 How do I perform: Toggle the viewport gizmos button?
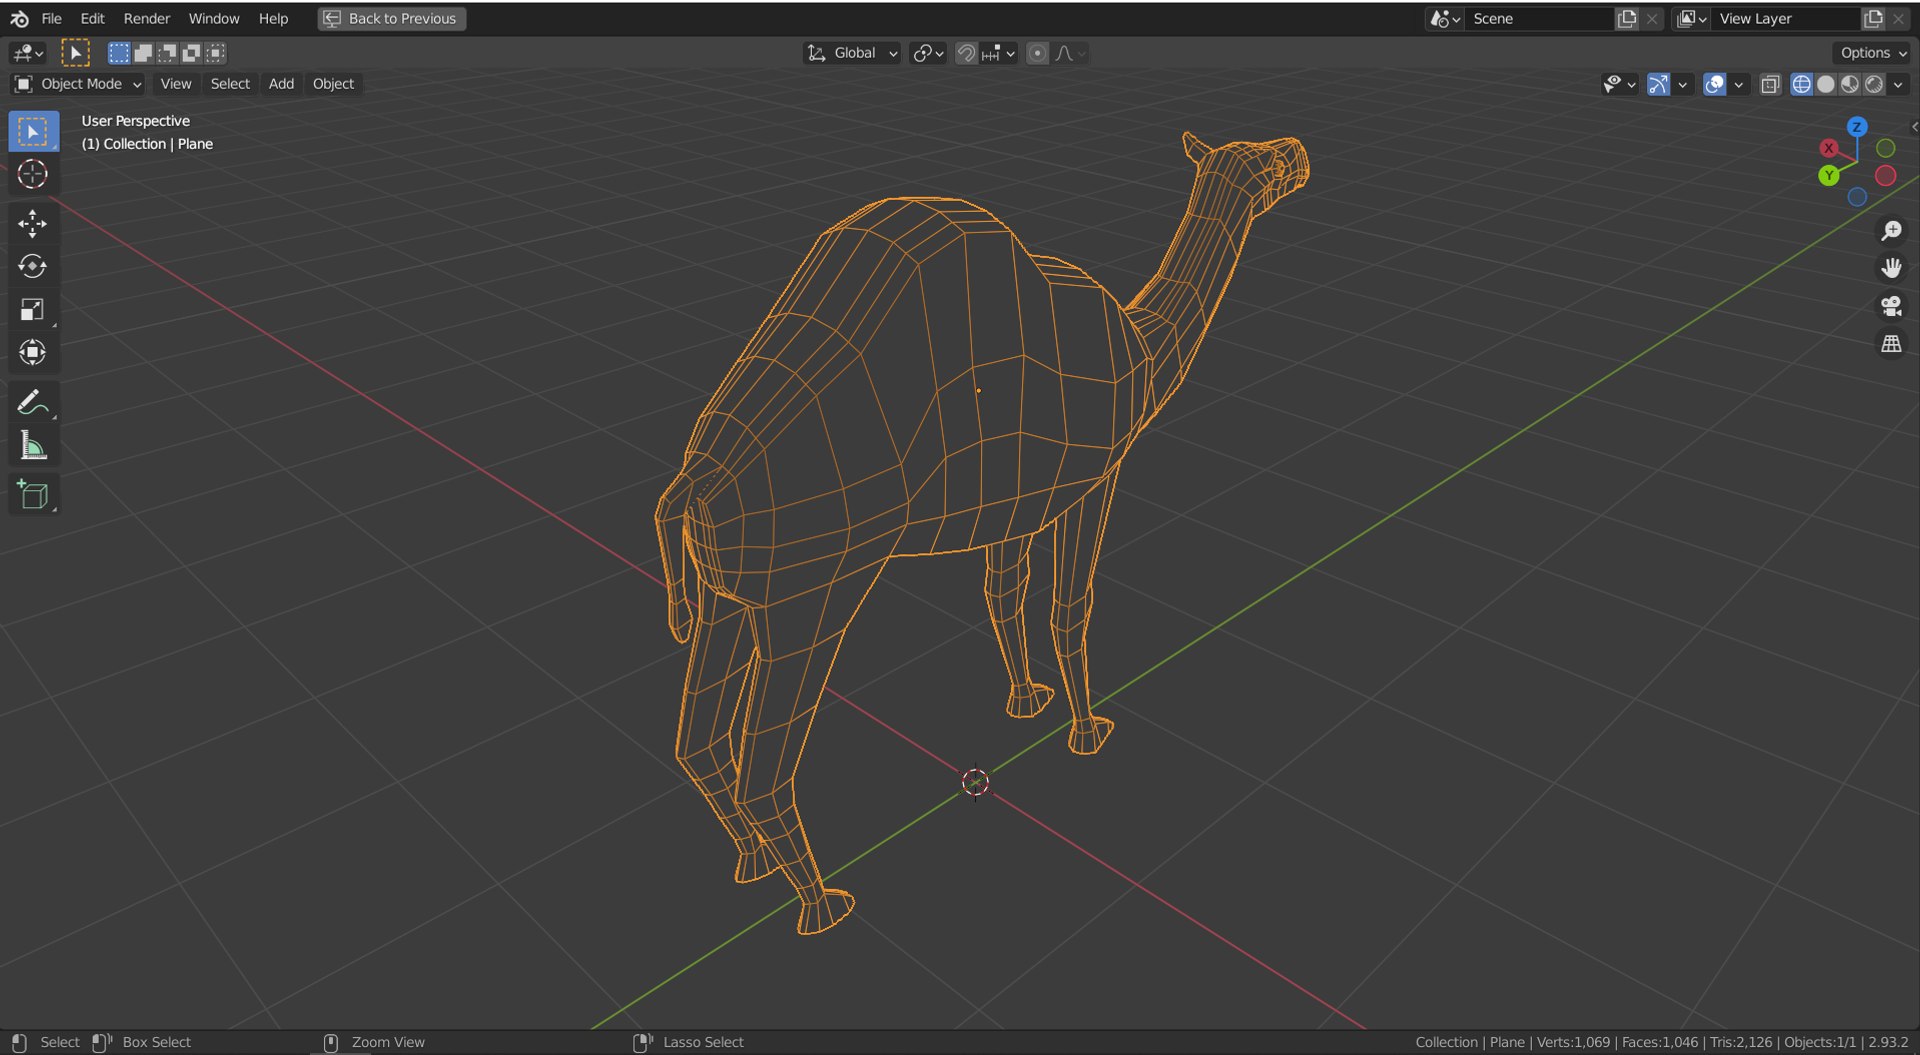1658,84
